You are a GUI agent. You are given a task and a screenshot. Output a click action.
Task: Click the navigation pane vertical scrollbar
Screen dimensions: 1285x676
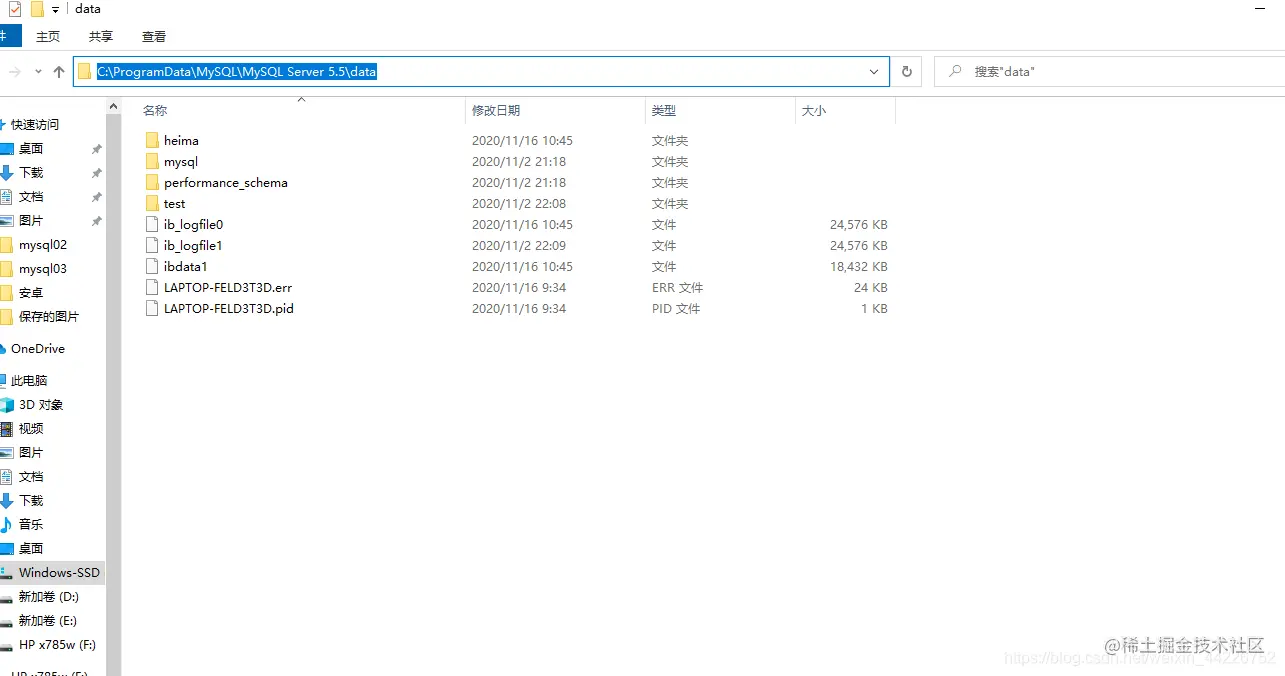[x=113, y=386]
